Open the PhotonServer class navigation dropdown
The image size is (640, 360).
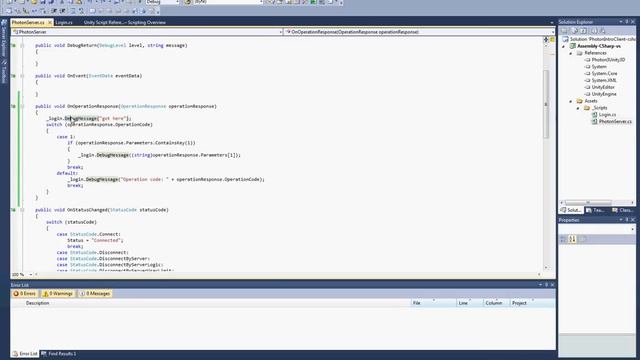tap(147, 32)
